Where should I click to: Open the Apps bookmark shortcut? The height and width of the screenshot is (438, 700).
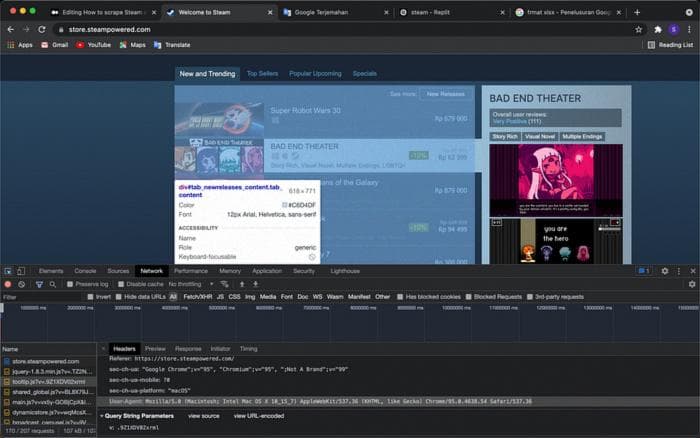[x=20, y=45]
